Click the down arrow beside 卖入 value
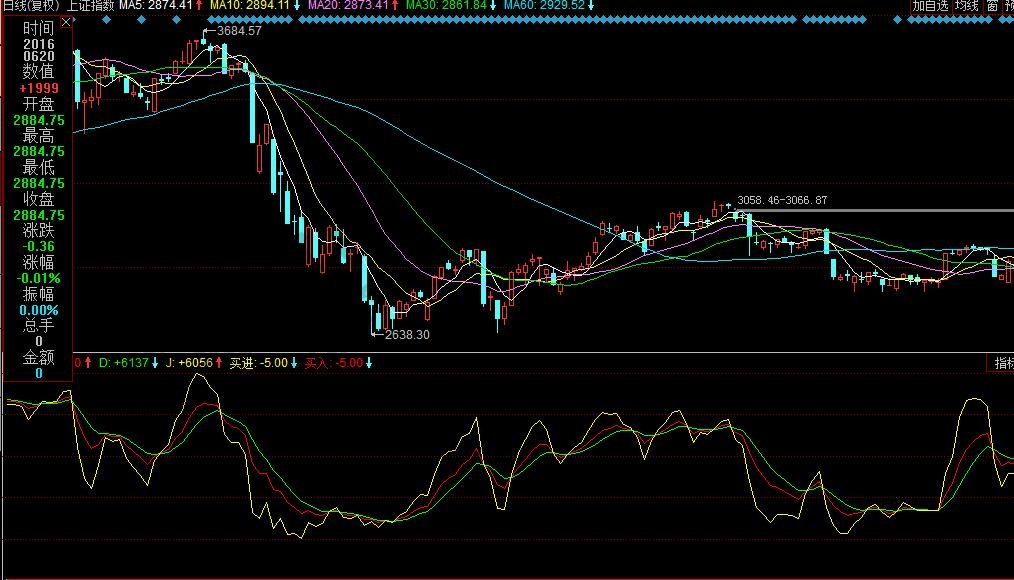The height and width of the screenshot is (580, 1014). click(x=369, y=362)
